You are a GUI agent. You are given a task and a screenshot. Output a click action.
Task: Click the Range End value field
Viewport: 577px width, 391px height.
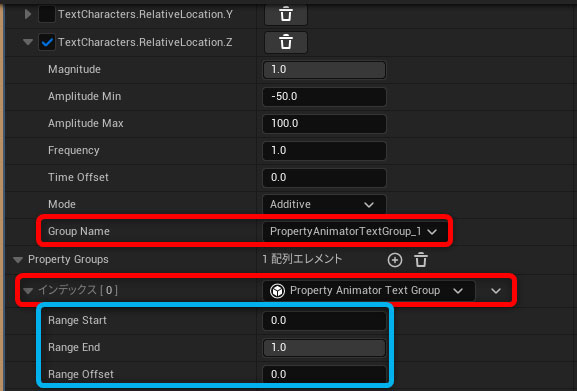tap(324, 347)
